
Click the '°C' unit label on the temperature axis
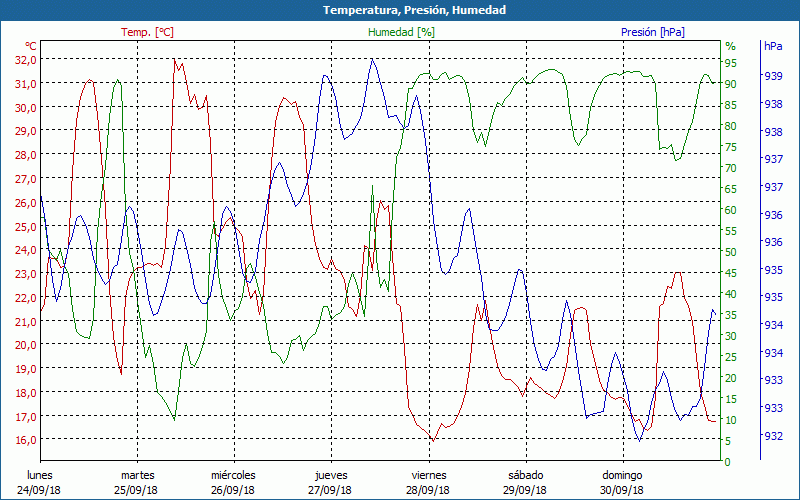(31, 45)
